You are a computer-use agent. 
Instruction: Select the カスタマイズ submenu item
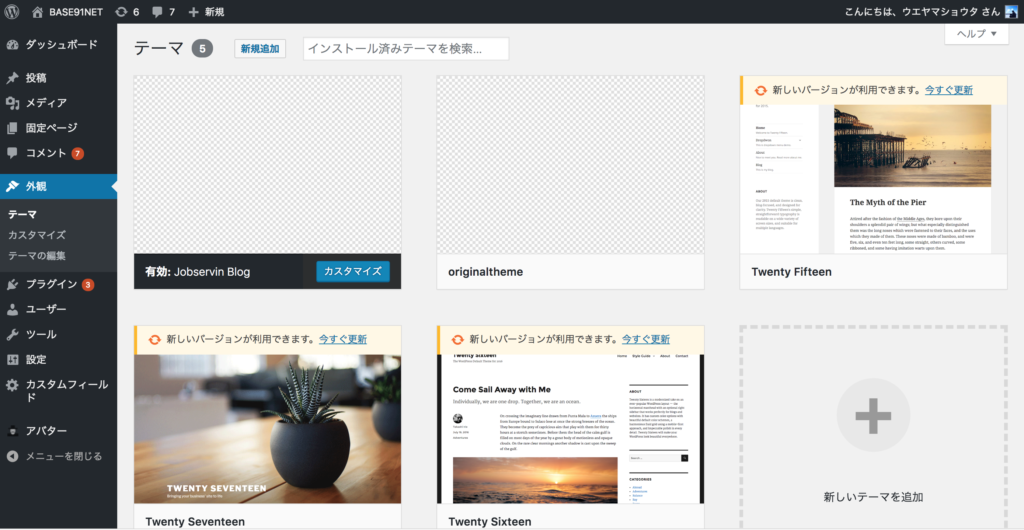pos(37,235)
